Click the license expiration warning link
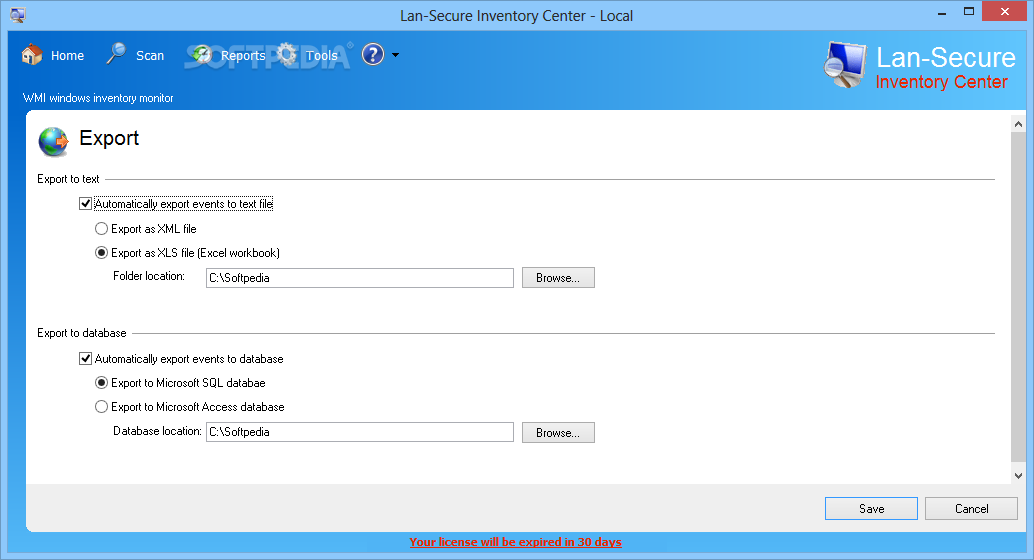1034x560 pixels. (x=515, y=542)
